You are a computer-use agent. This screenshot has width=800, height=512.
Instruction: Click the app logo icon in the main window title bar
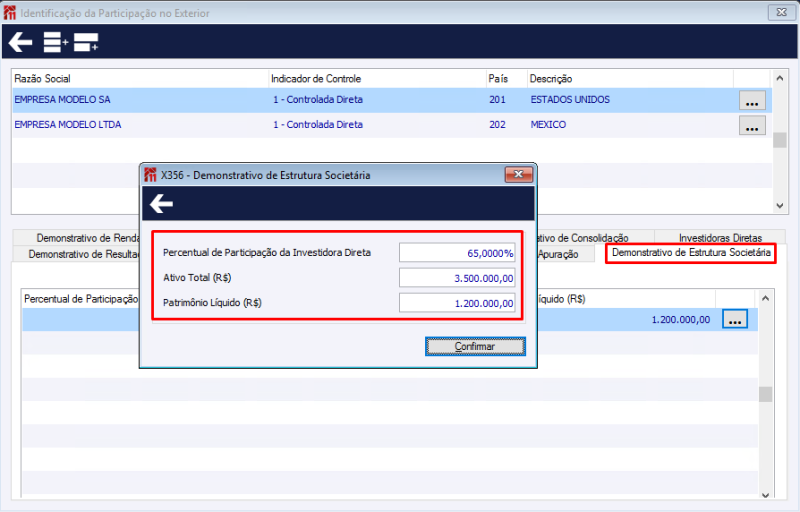(x=10, y=13)
